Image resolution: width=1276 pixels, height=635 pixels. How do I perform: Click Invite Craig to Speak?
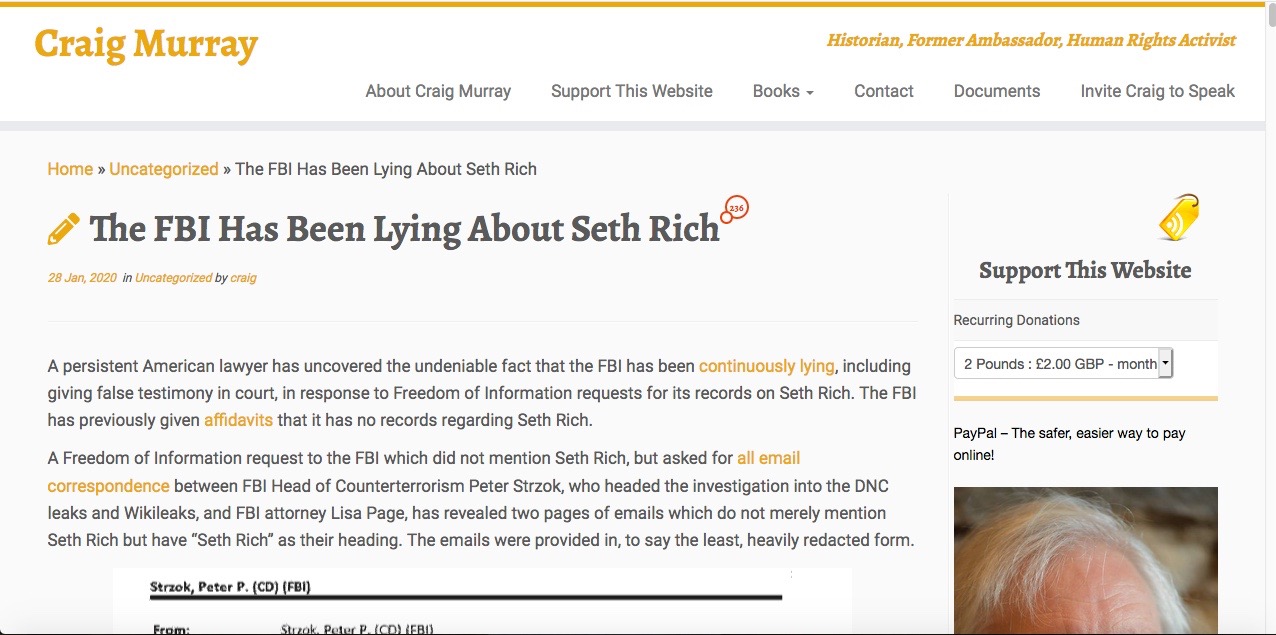[x=1158, y=91]
